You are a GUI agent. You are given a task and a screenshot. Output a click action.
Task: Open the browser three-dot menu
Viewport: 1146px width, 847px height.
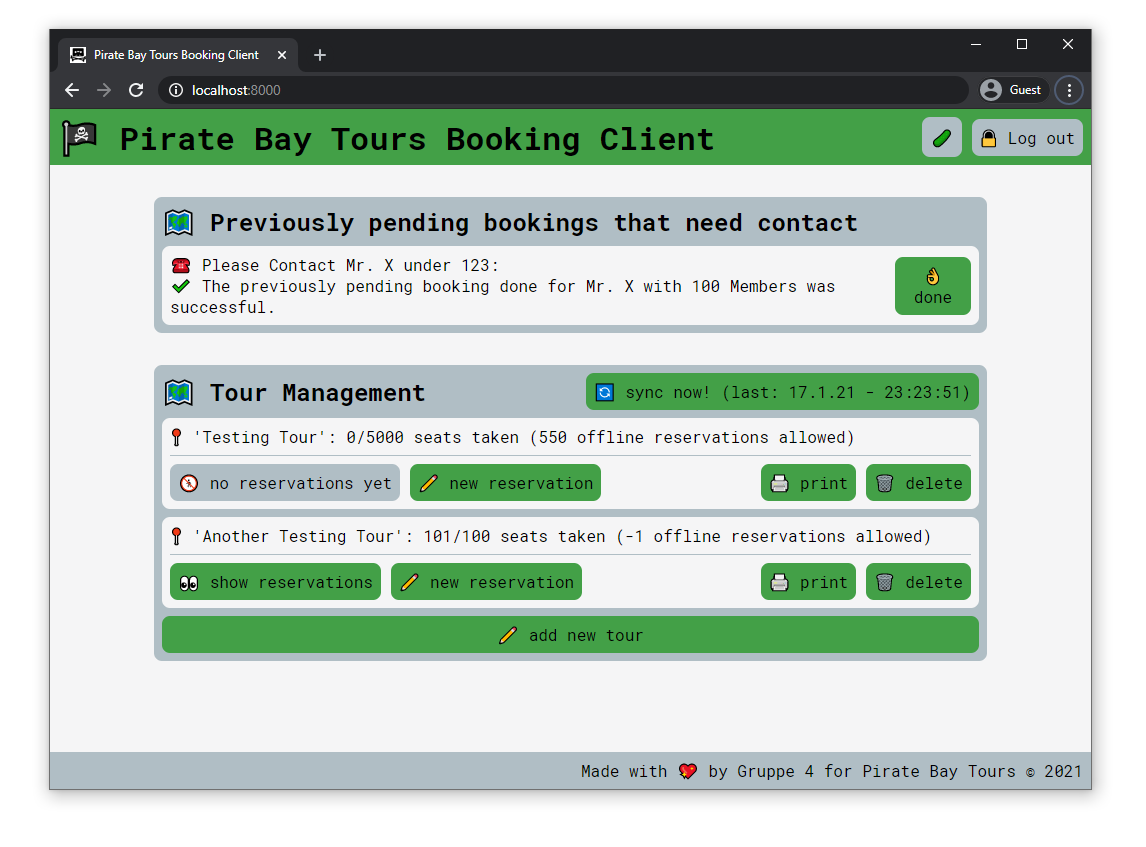click(x=1069, y=90)
